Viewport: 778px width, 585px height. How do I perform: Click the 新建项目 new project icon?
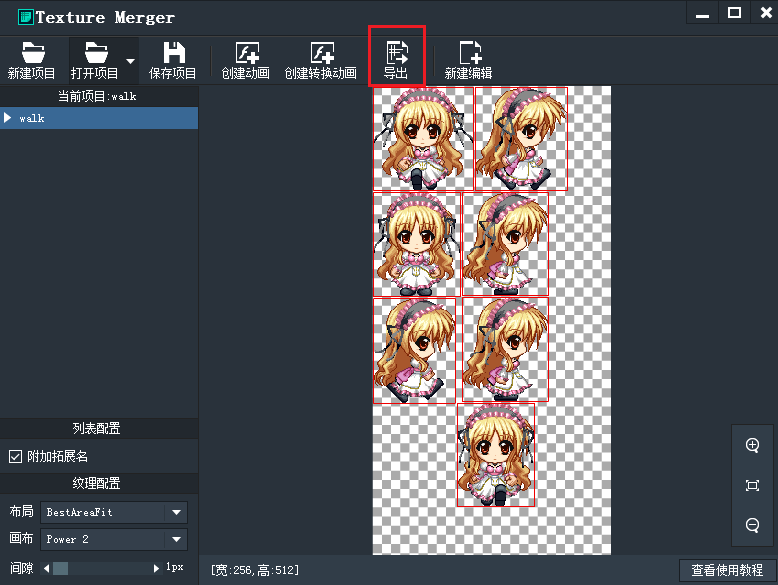pos(33,61)
